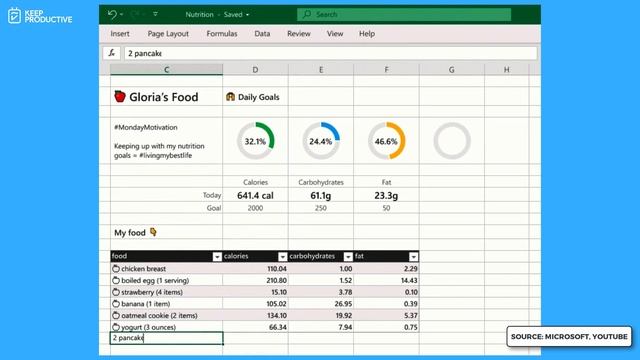The width and height of the screenshot is (640, 360).
Task: Select column H header
Action: tap(507, 70)
